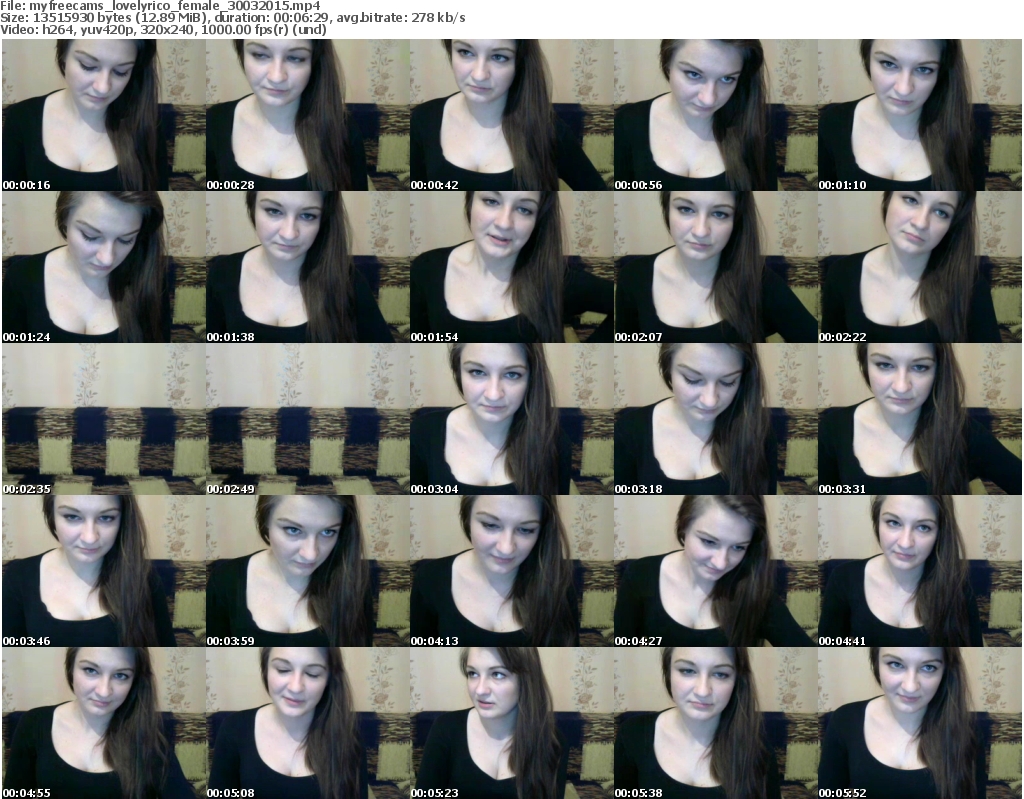
Task: Select the thumbnail frame at 00:03:31
Action: point(920,419)
